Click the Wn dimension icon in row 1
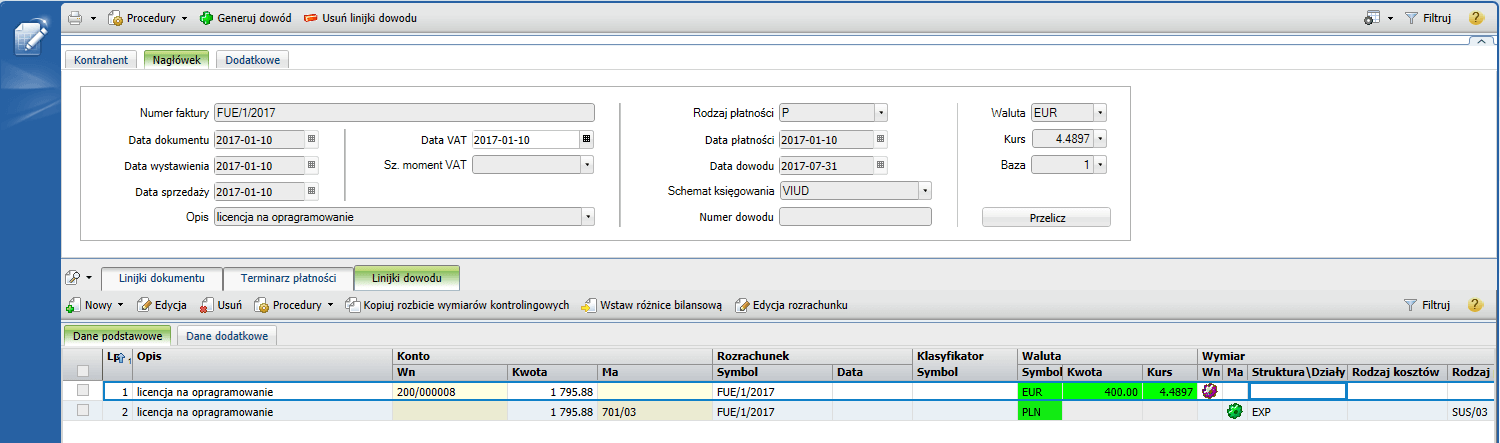Image resolution: width=1500 pixels, height=443 pixels. (x=1209, y=391)
